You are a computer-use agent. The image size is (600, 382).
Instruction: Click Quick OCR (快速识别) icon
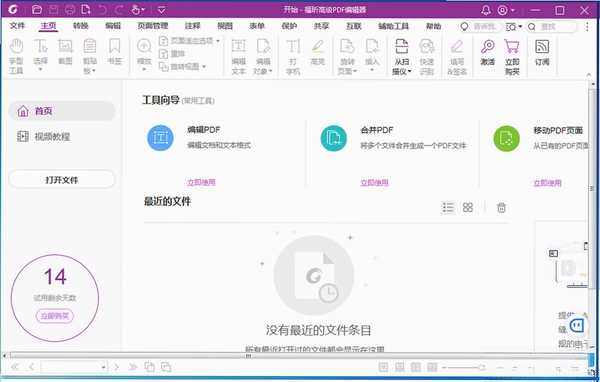[426, 46]
